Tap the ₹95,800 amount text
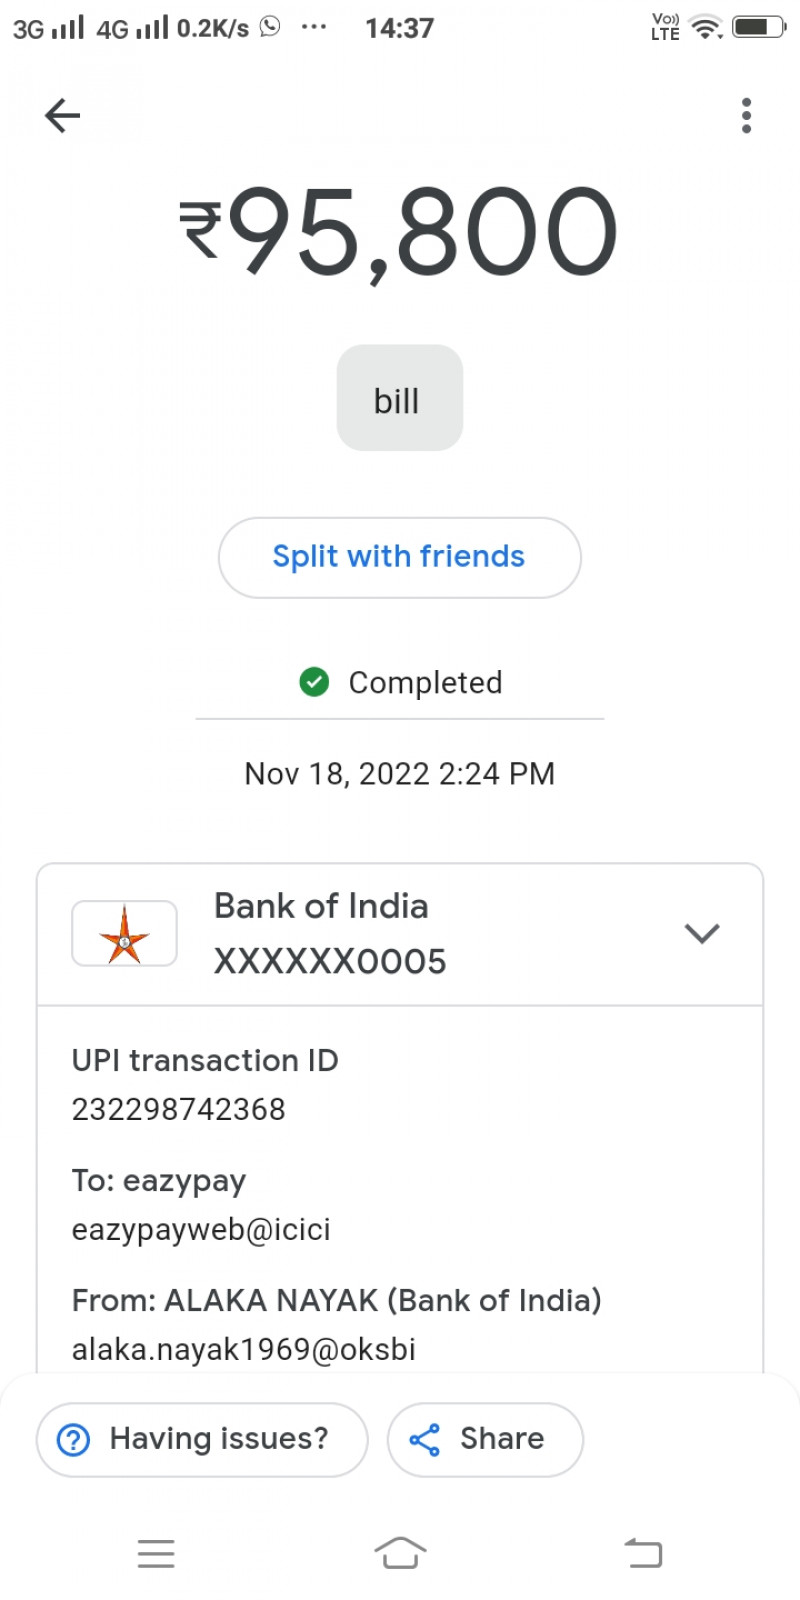Image resolution: width=800 pixels, height=1600 pixels. click(x=400, y=232)
